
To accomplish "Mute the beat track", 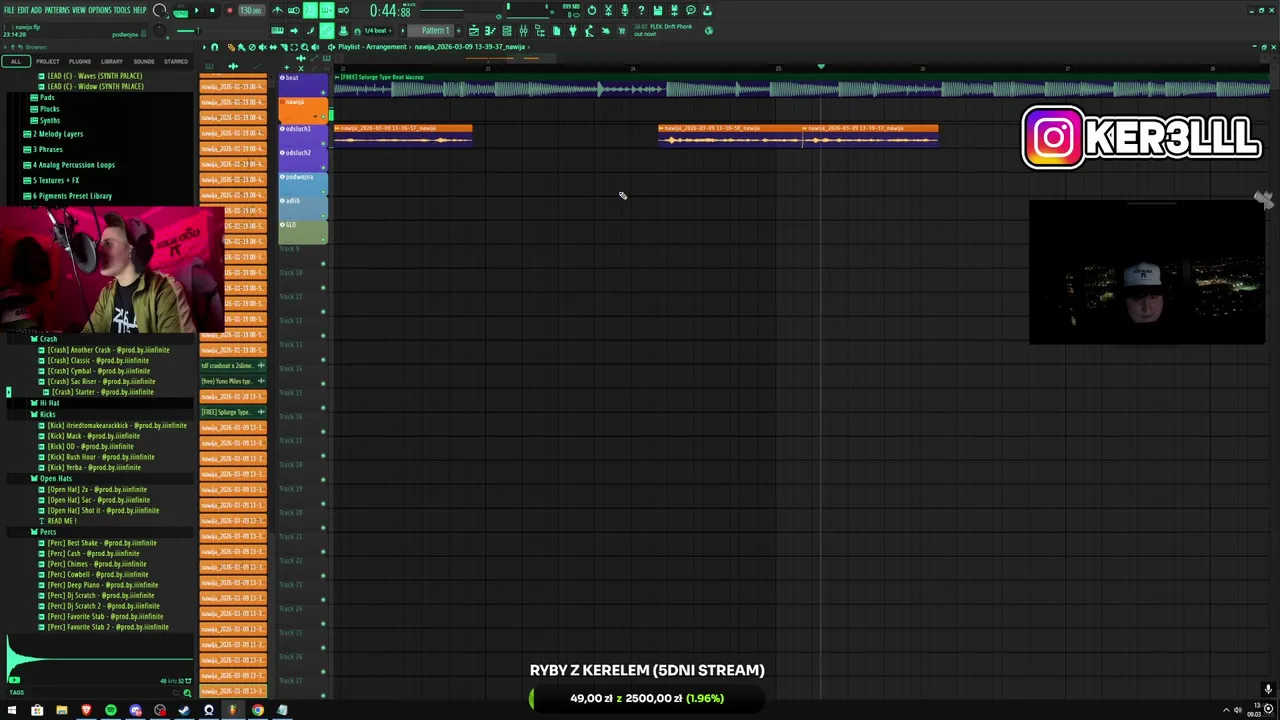I will (323, 93).
